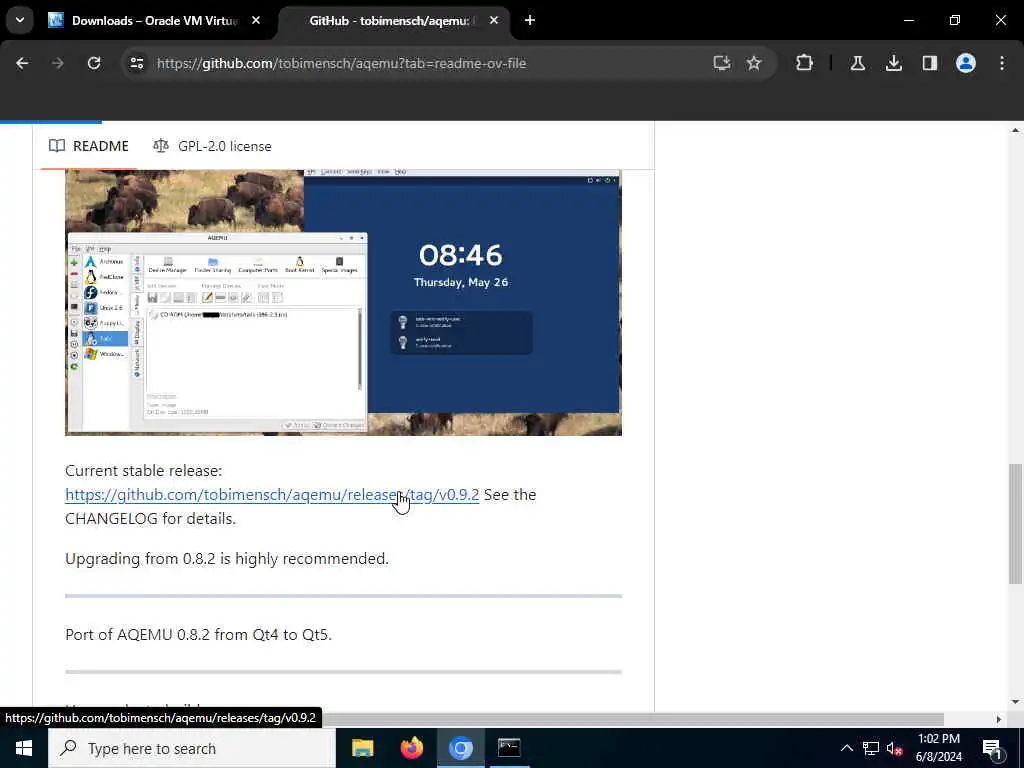Open the network icon in system tray
This screenshot has width=1024, height=768.
pos(871,748)
